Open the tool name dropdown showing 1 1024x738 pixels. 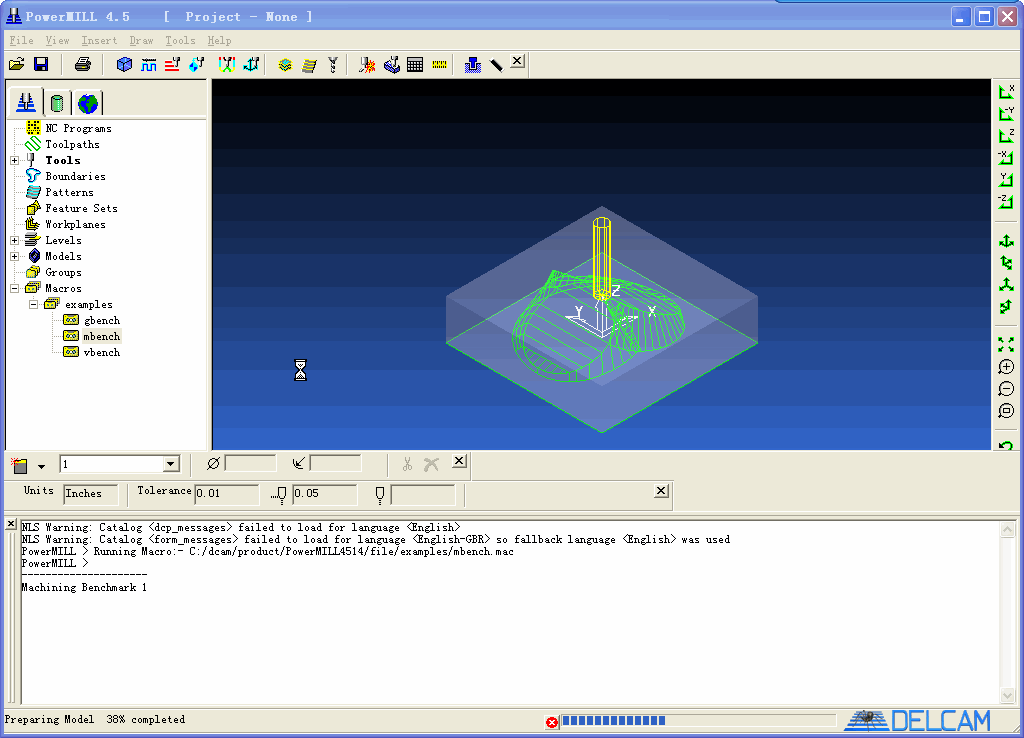point(171,464)
